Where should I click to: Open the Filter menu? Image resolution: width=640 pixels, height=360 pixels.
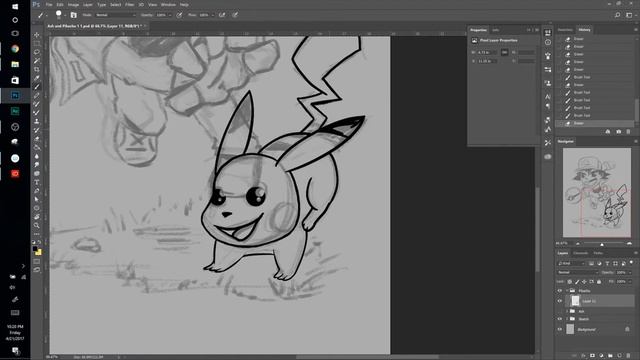[130, 4]
